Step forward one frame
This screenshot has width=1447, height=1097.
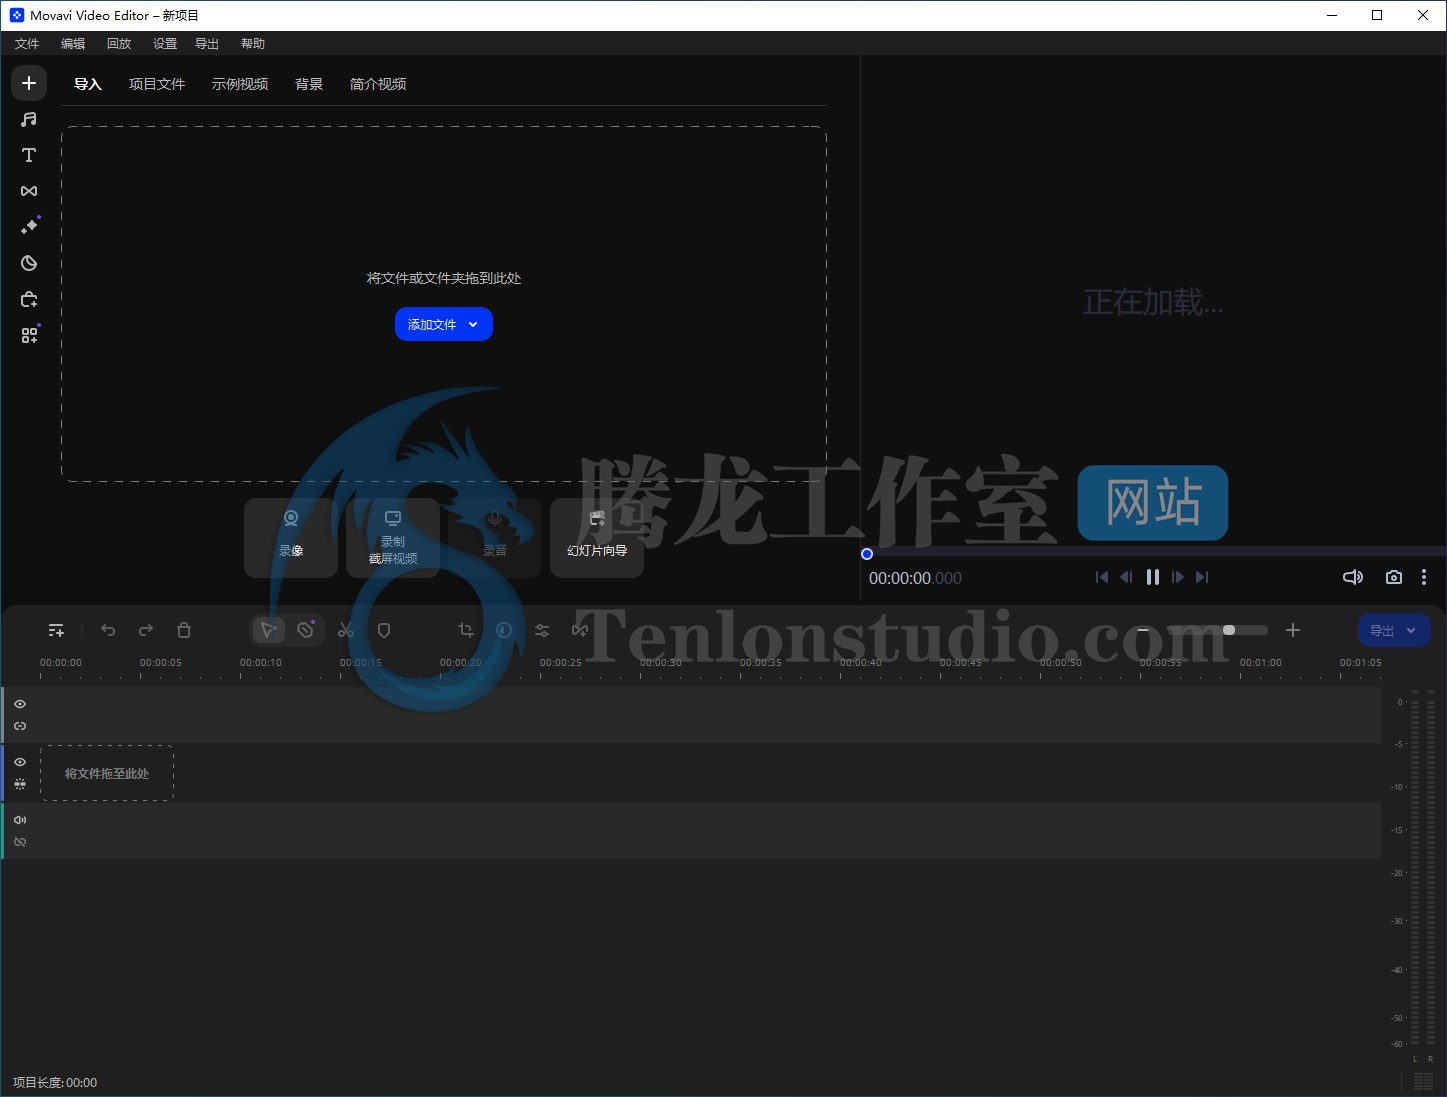pyautogui.click(x=1178, y=577)
